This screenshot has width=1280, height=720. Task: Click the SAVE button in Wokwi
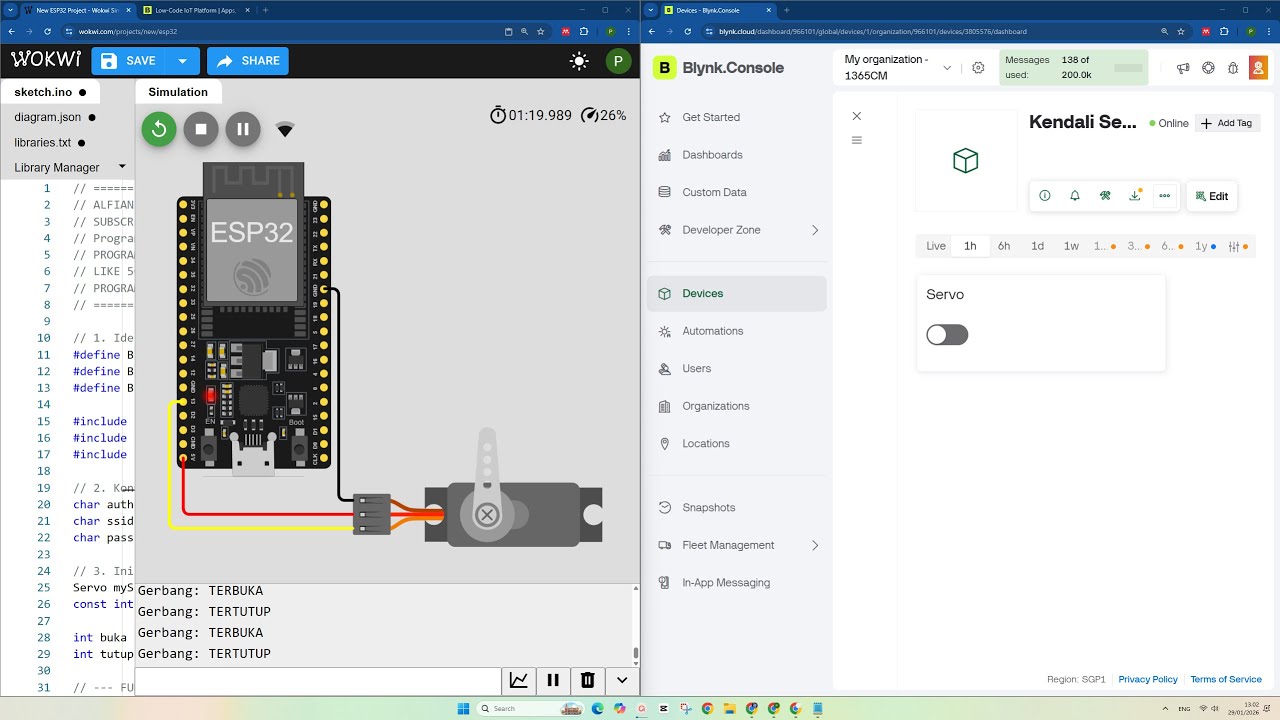[129, 61]
